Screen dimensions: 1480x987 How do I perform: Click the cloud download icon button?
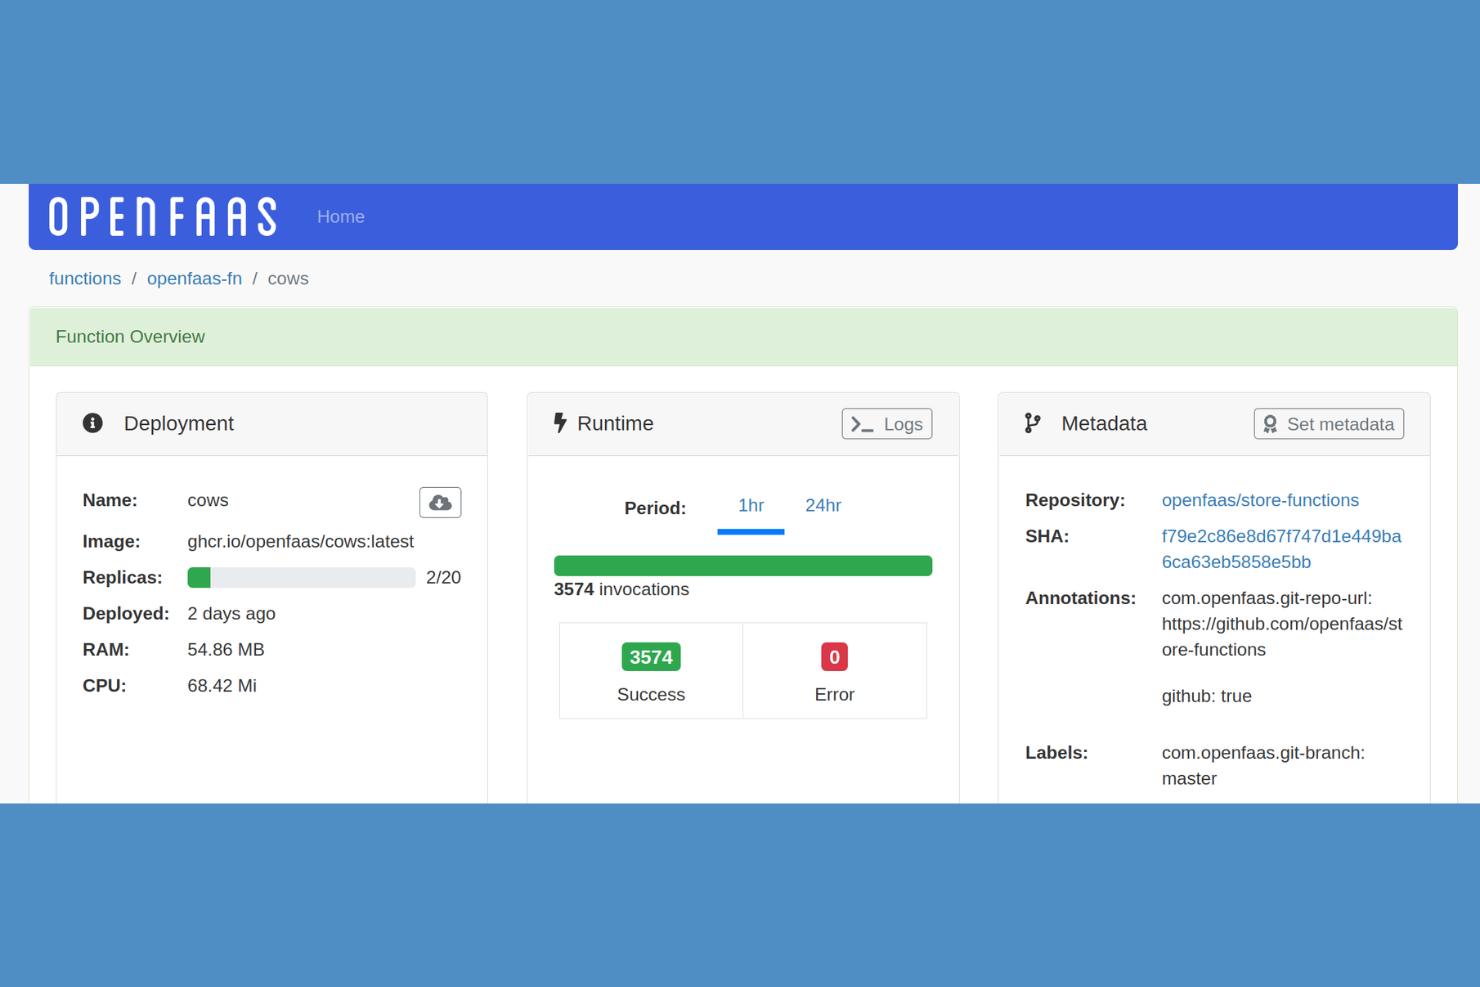tap(440, 502)
